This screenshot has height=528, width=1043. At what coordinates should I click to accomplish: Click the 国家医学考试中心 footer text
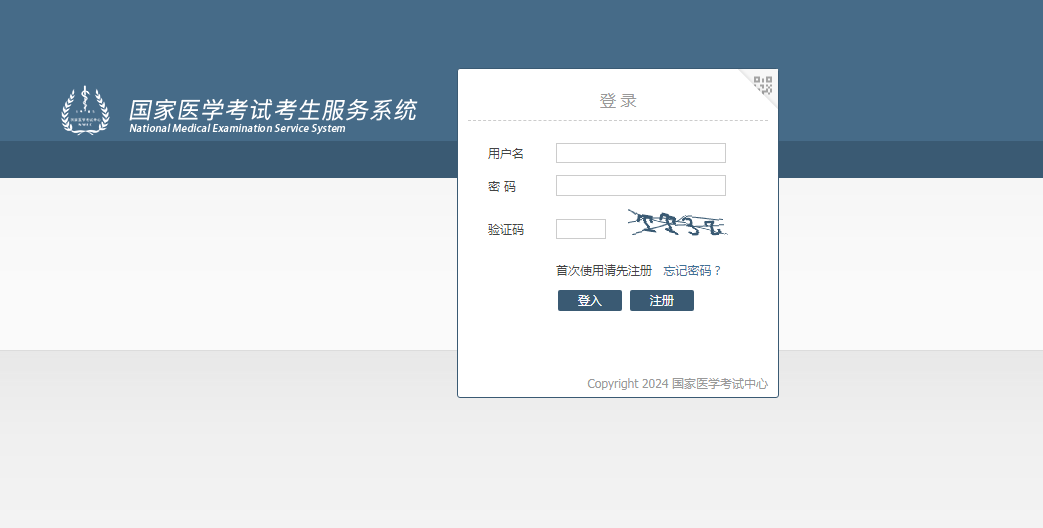pos(720,384)
